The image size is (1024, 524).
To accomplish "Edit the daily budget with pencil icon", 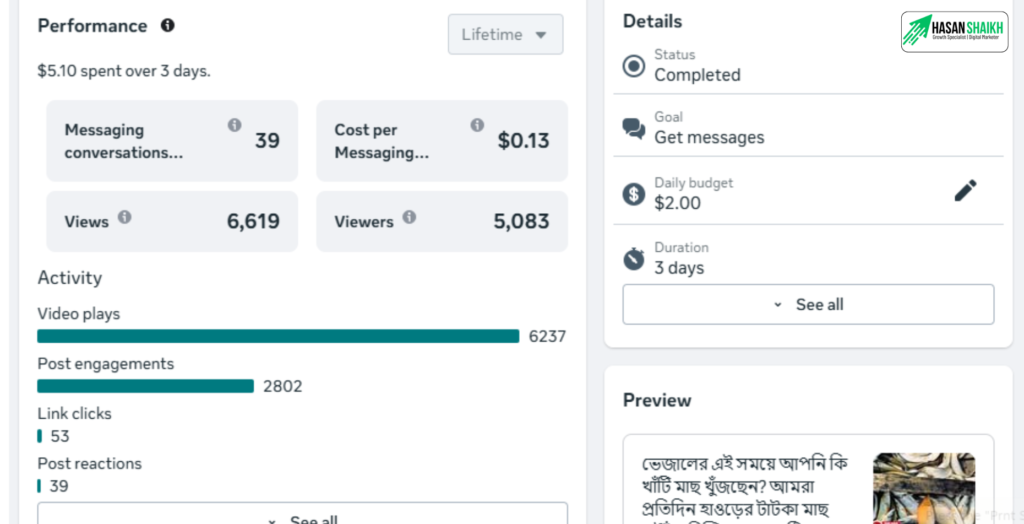I will 965,191.
